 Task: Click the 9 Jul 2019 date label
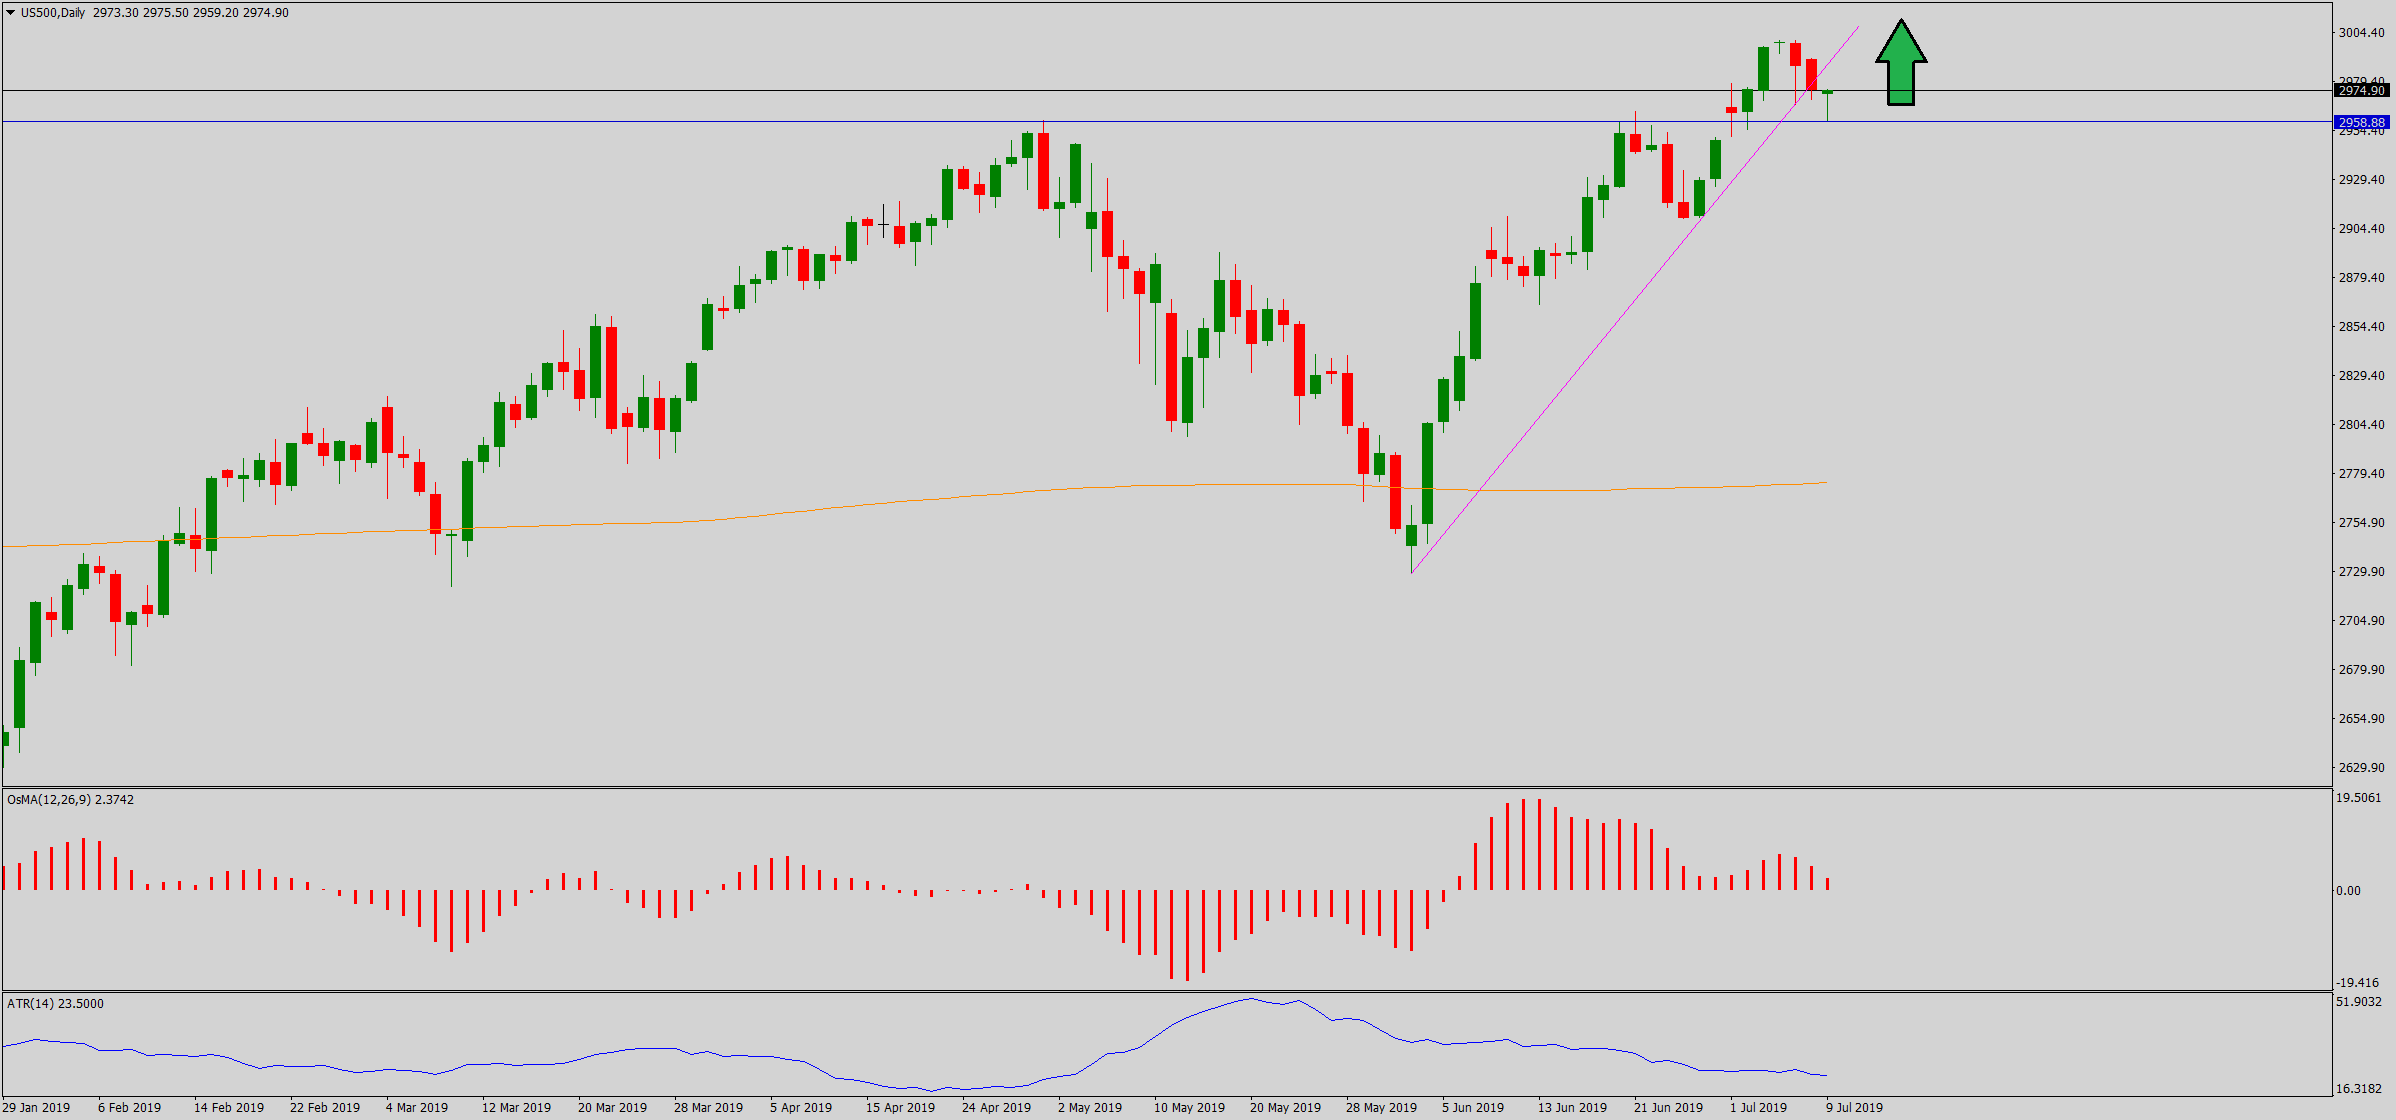(x=1854, y=1108)
